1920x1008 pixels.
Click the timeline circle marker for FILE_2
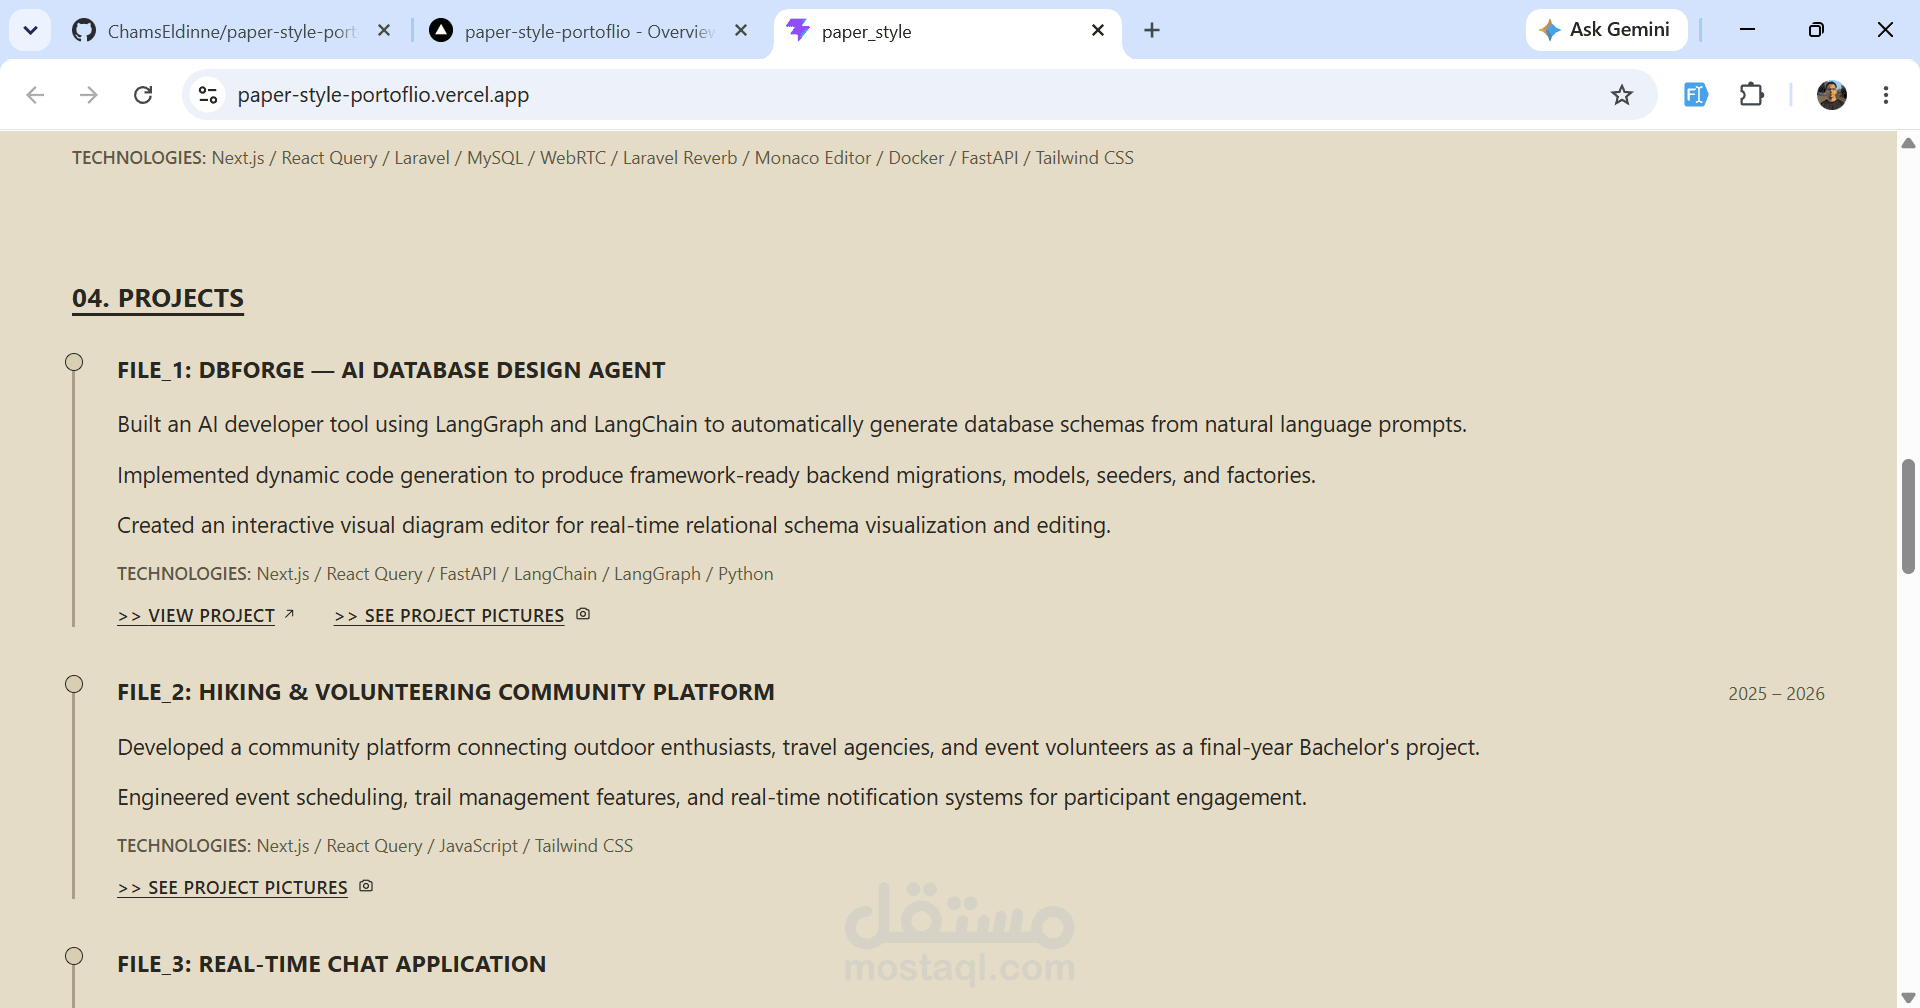click(x=74, y=684)
